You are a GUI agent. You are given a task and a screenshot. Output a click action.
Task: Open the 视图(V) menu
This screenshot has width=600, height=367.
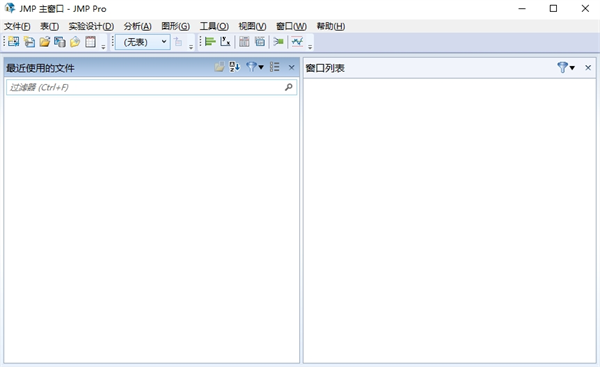point(253,26)
